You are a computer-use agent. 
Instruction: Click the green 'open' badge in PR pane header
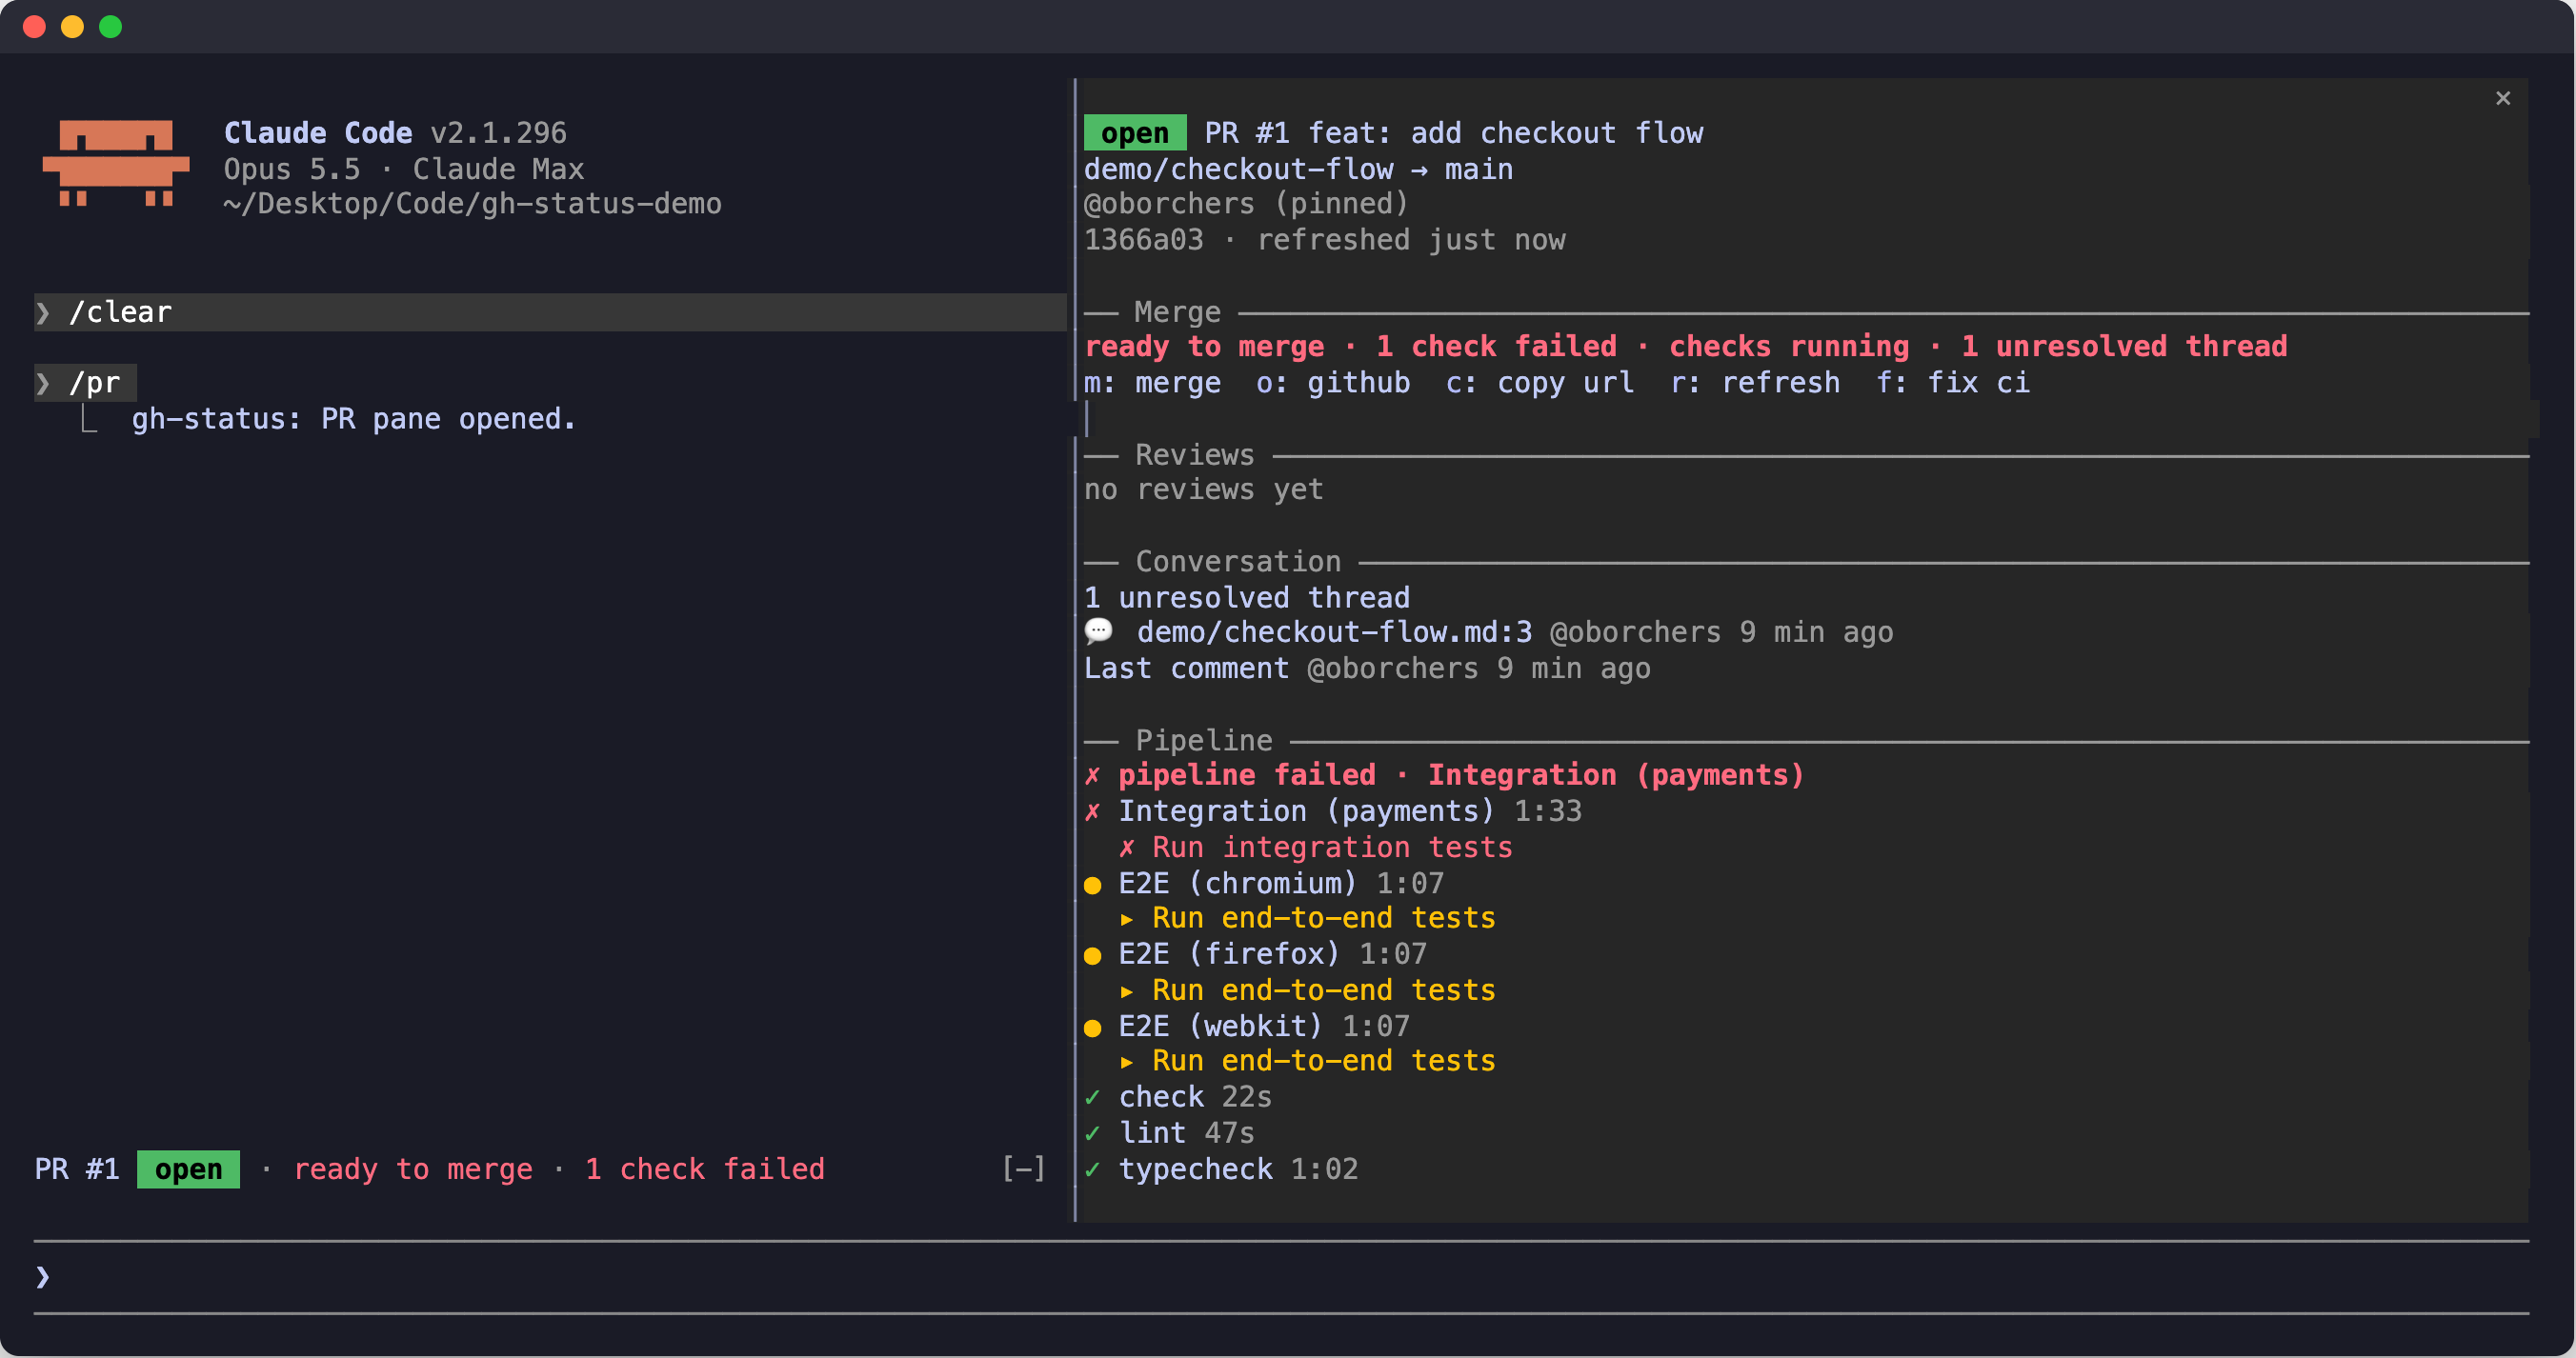click(x=1135, y=133)
